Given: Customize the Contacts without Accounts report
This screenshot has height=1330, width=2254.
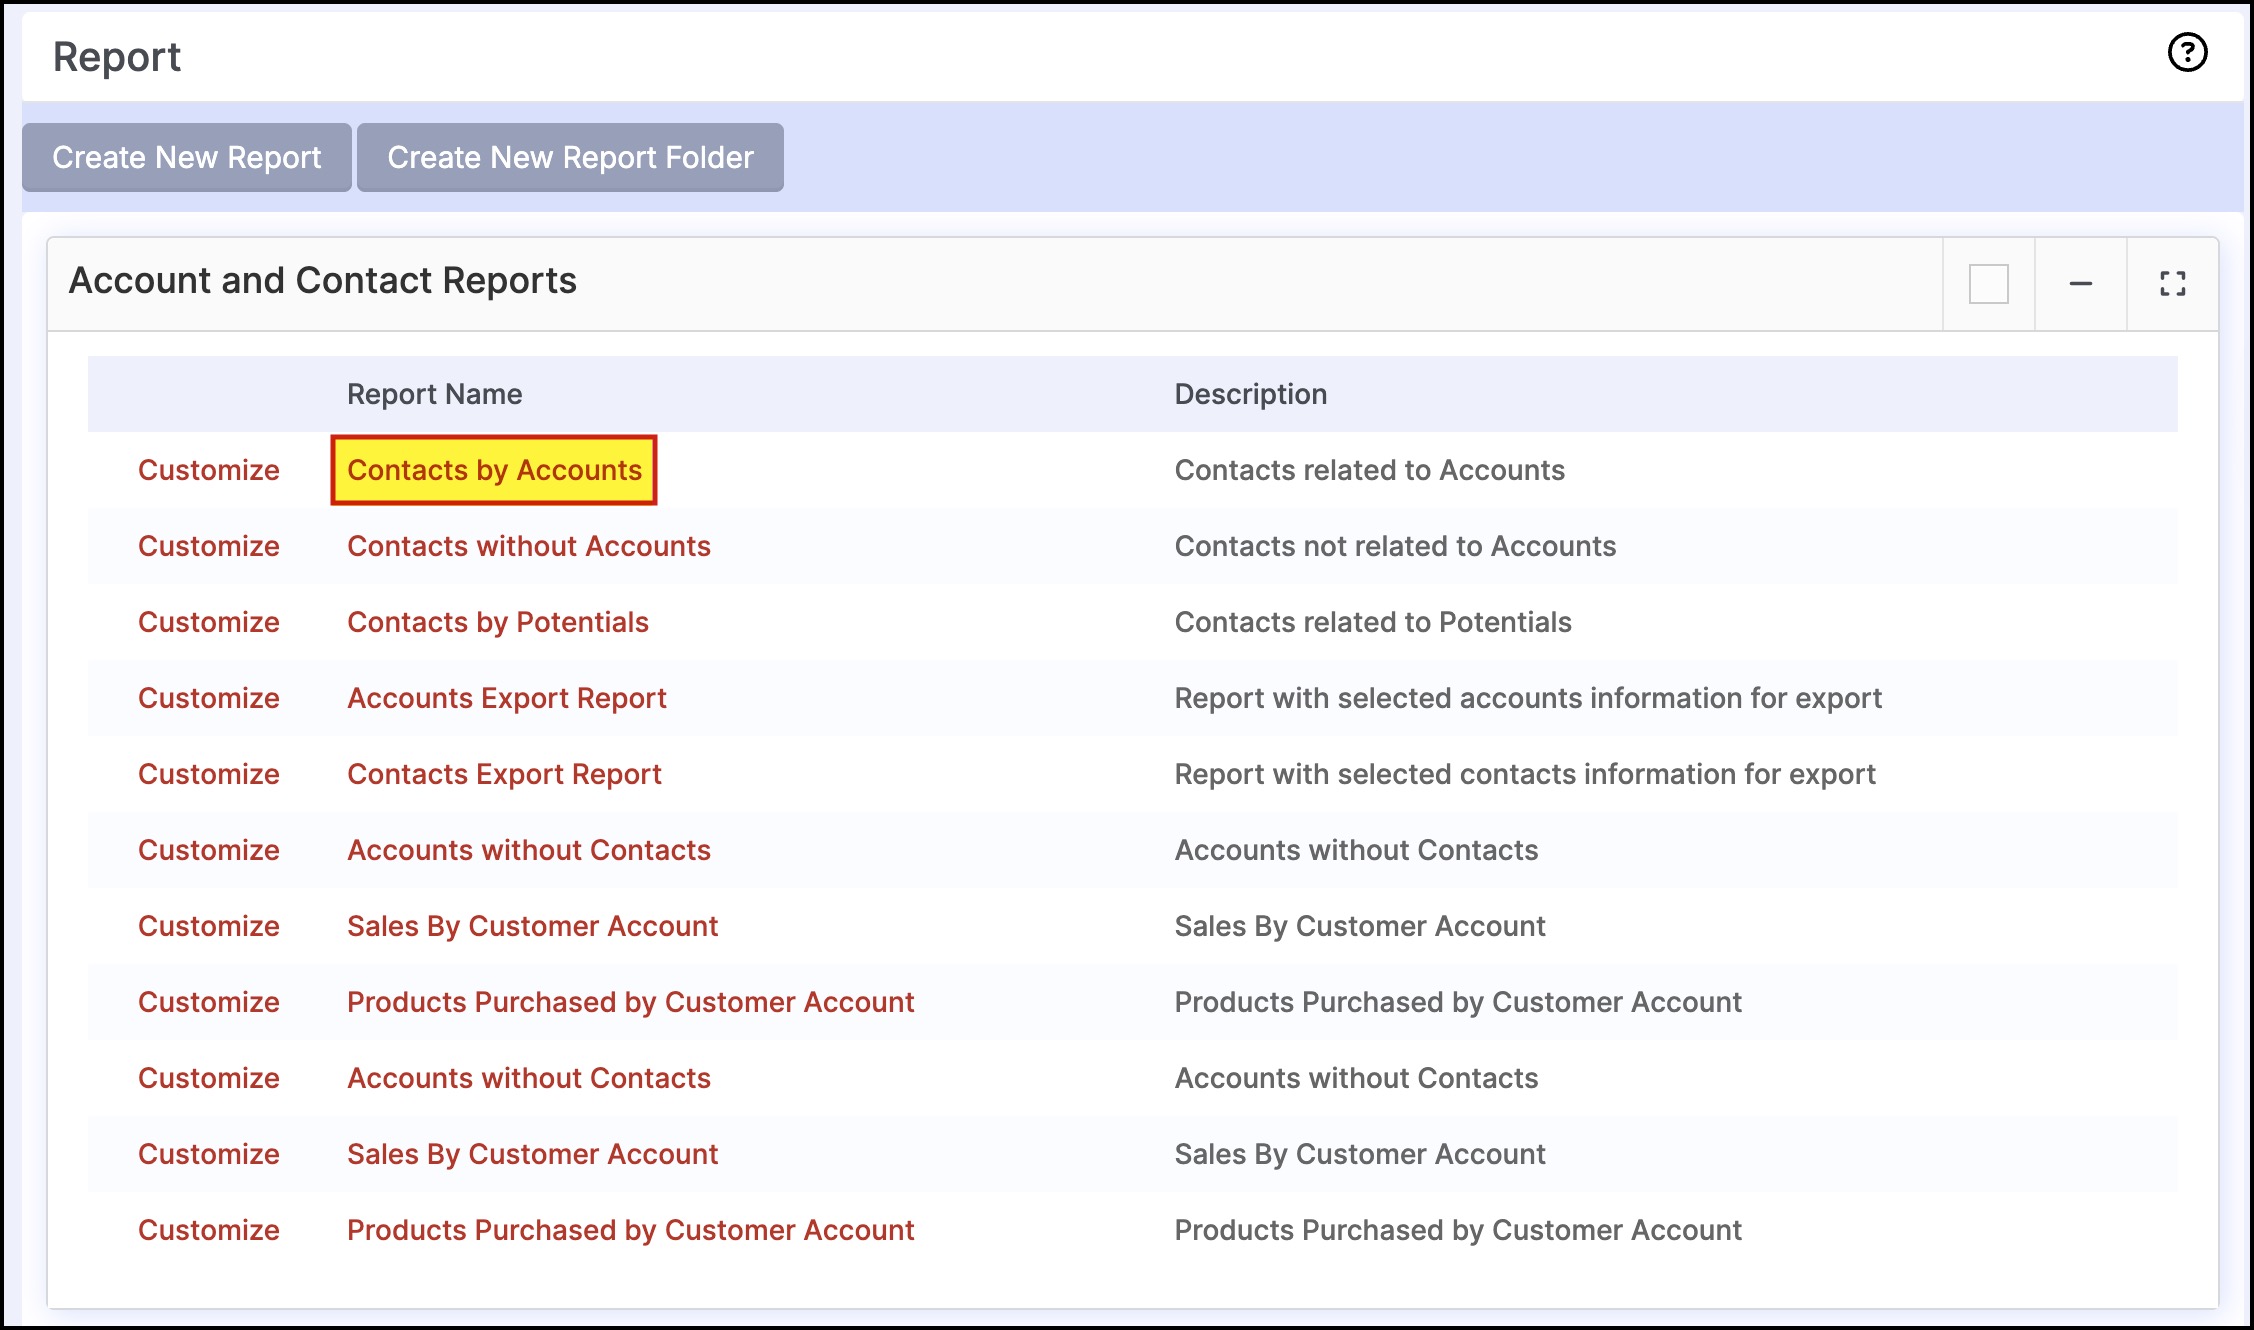Looking at the screenshot, I should click(x=209, y=546).
